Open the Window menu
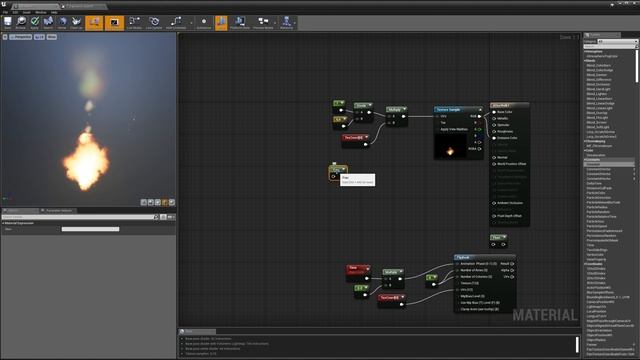Viewport: 640px width, 360px height. 41,12
